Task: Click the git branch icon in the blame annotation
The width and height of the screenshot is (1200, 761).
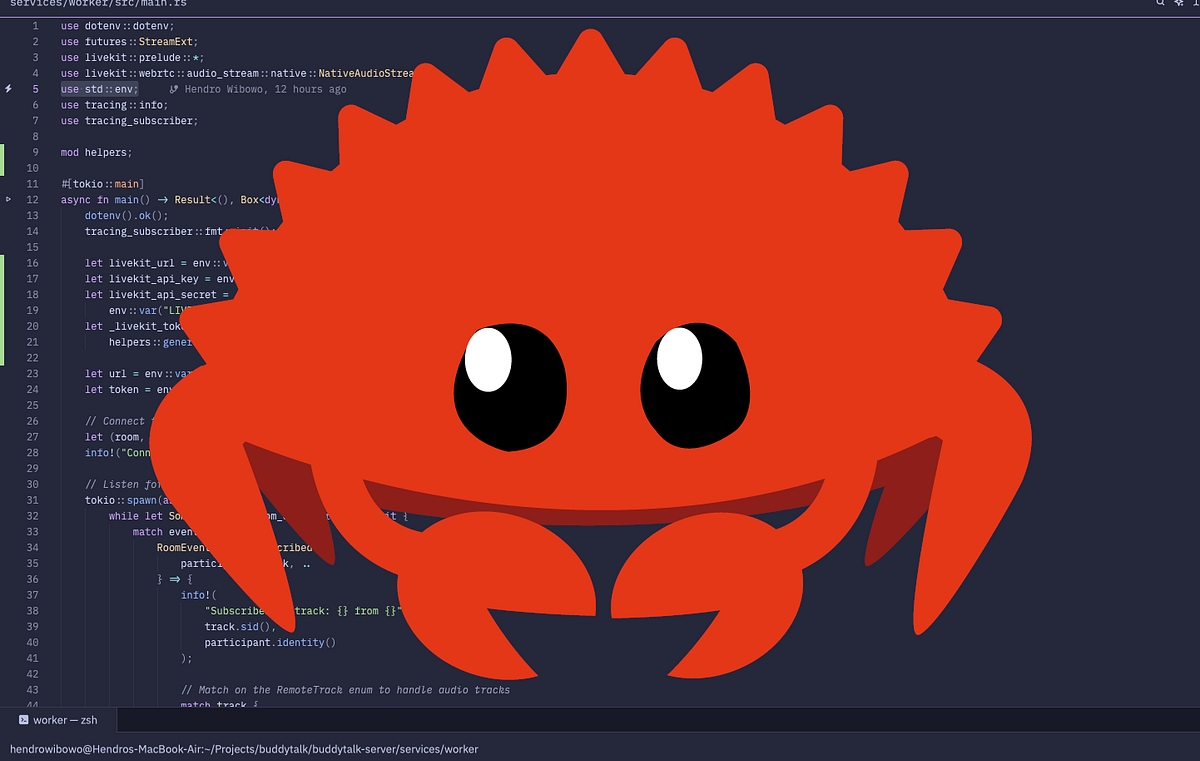Action: pos(173,89)
